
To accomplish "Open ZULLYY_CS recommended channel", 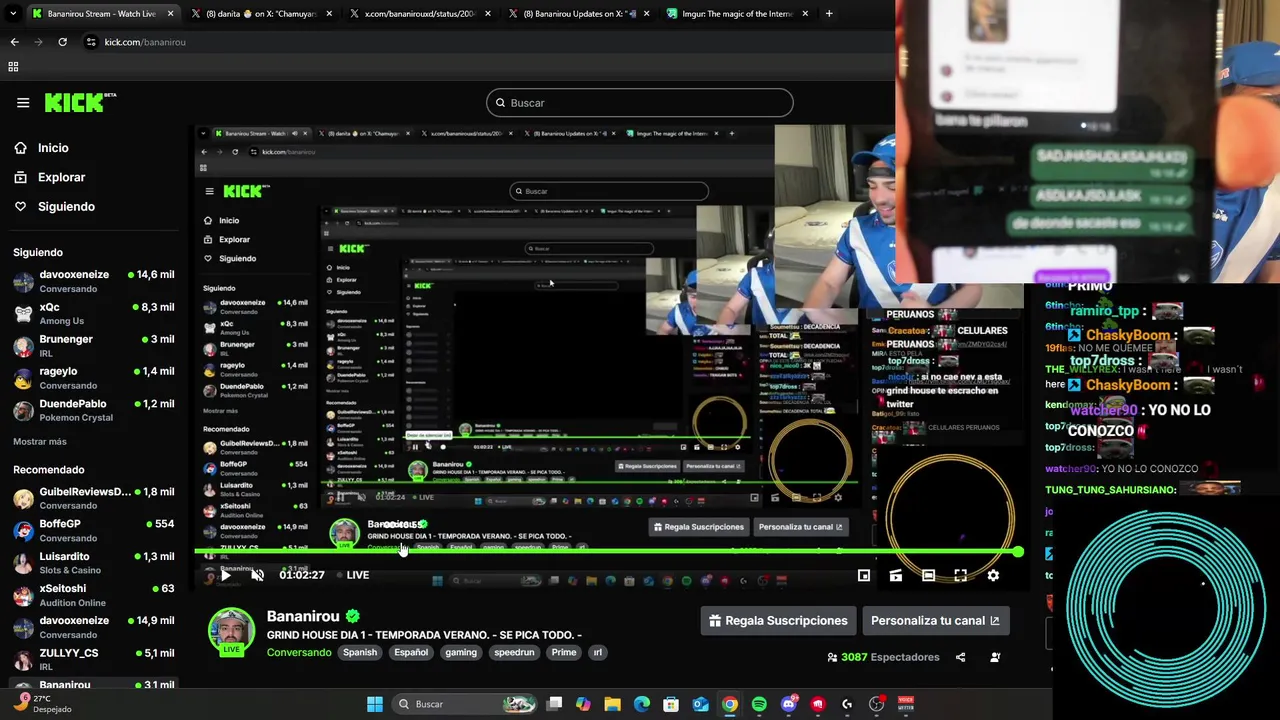I will click(x=92, y=659).
